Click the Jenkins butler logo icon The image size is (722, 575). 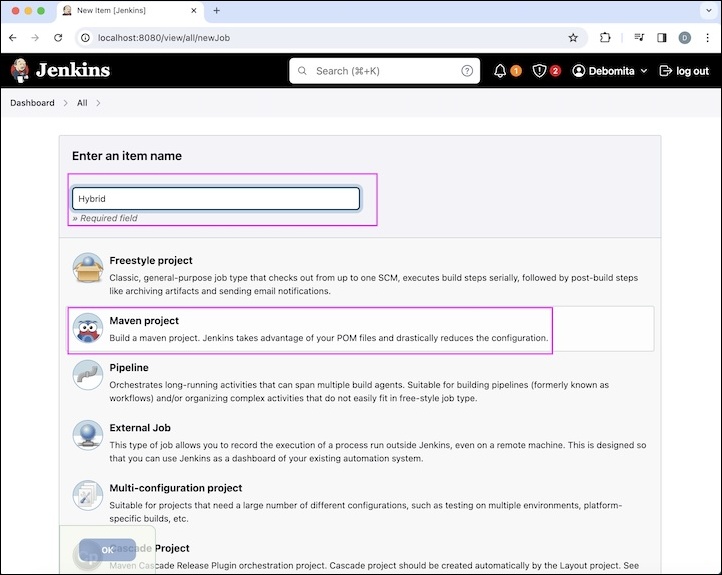coord(19,70)
